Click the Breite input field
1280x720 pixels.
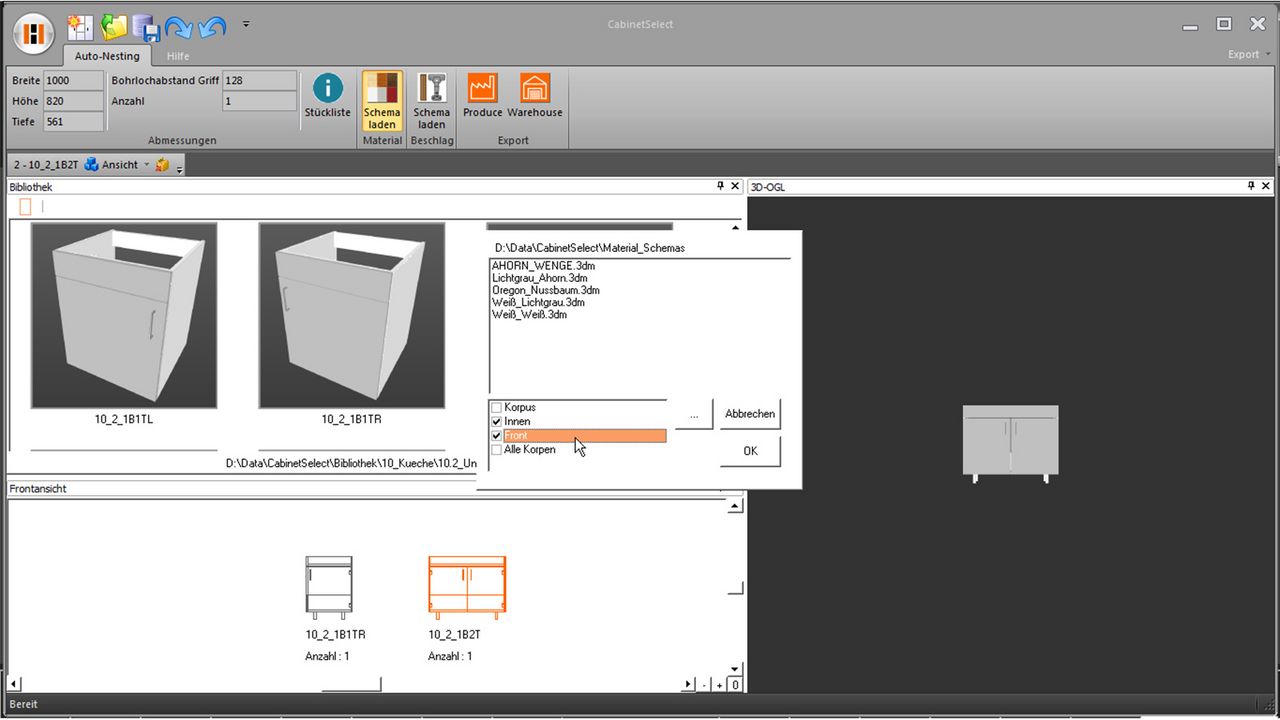pyautogui.click(x=73, y=80)
